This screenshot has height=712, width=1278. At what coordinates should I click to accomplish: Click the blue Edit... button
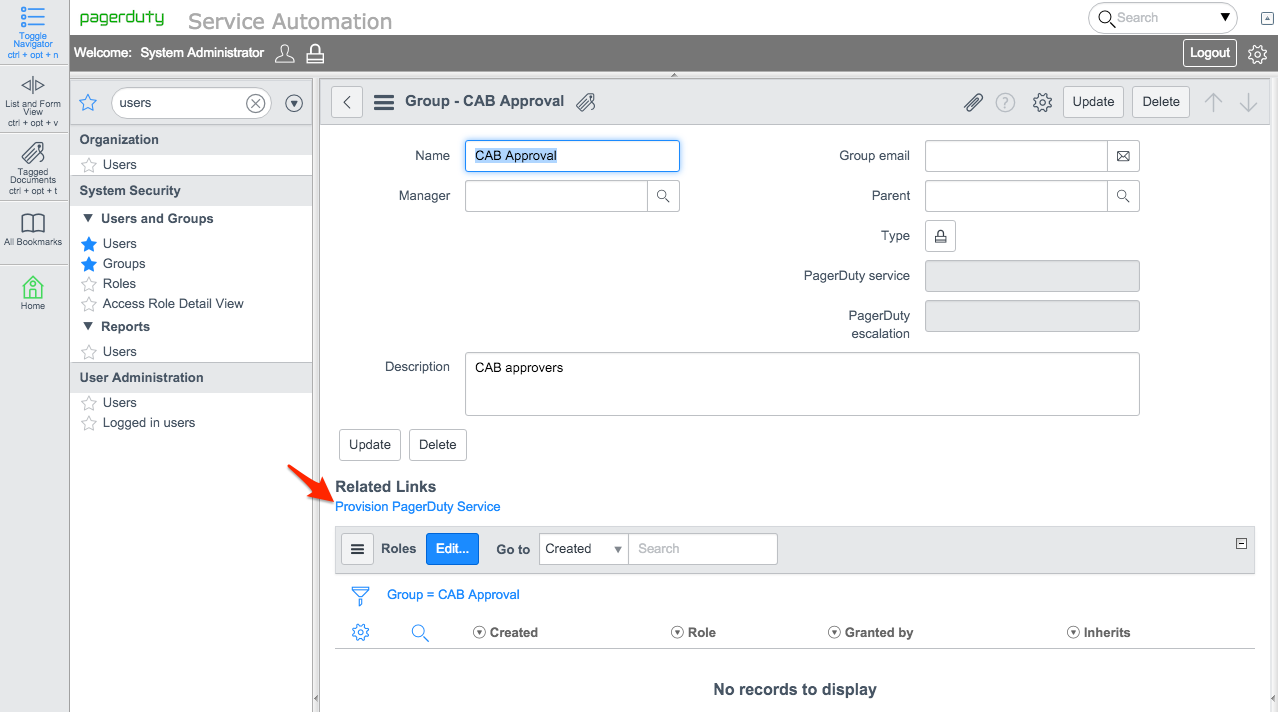click(x=452, y=549)
